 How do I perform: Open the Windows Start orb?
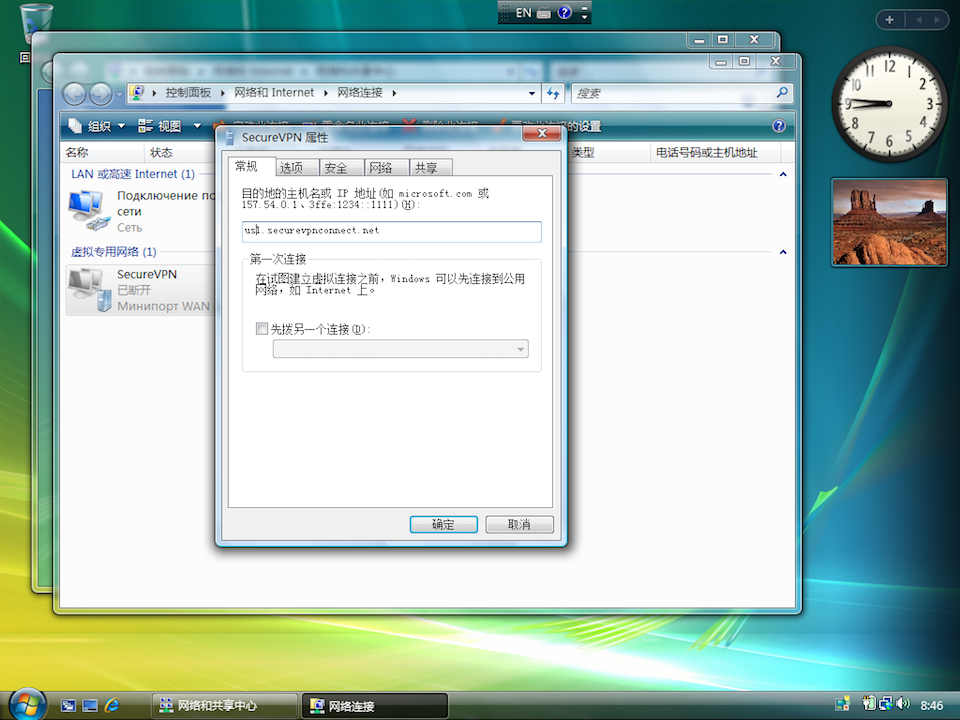27,704
